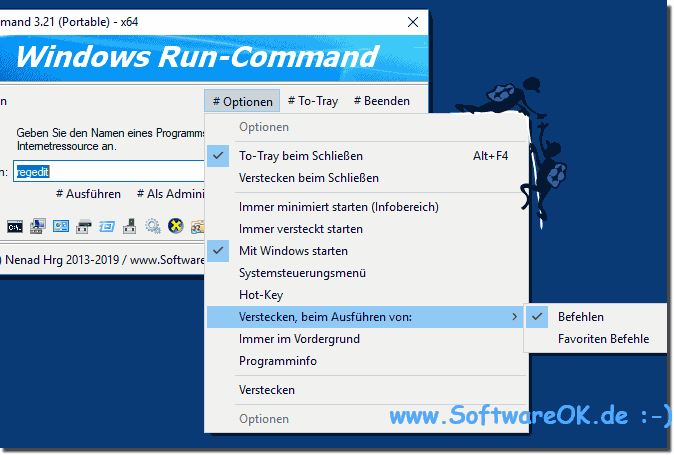Open the Control Panel icon
Screen dimensions: 674x455
click(61, 226)
